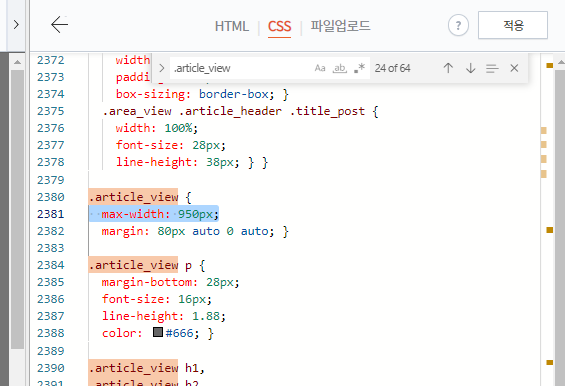Select the CSS tab
The width and height of the screenshot is (565, 386).
(x=279, y=27)
